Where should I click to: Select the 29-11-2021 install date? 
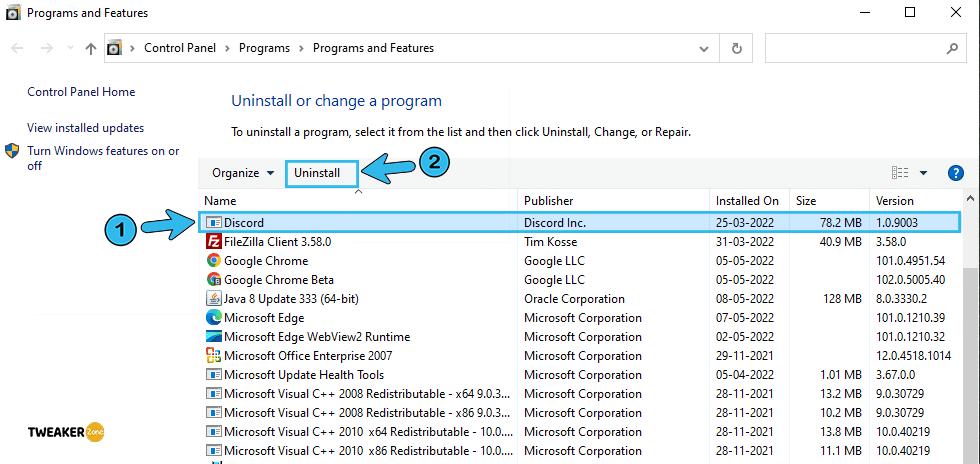pyautogui.click(x=745, y=356)
